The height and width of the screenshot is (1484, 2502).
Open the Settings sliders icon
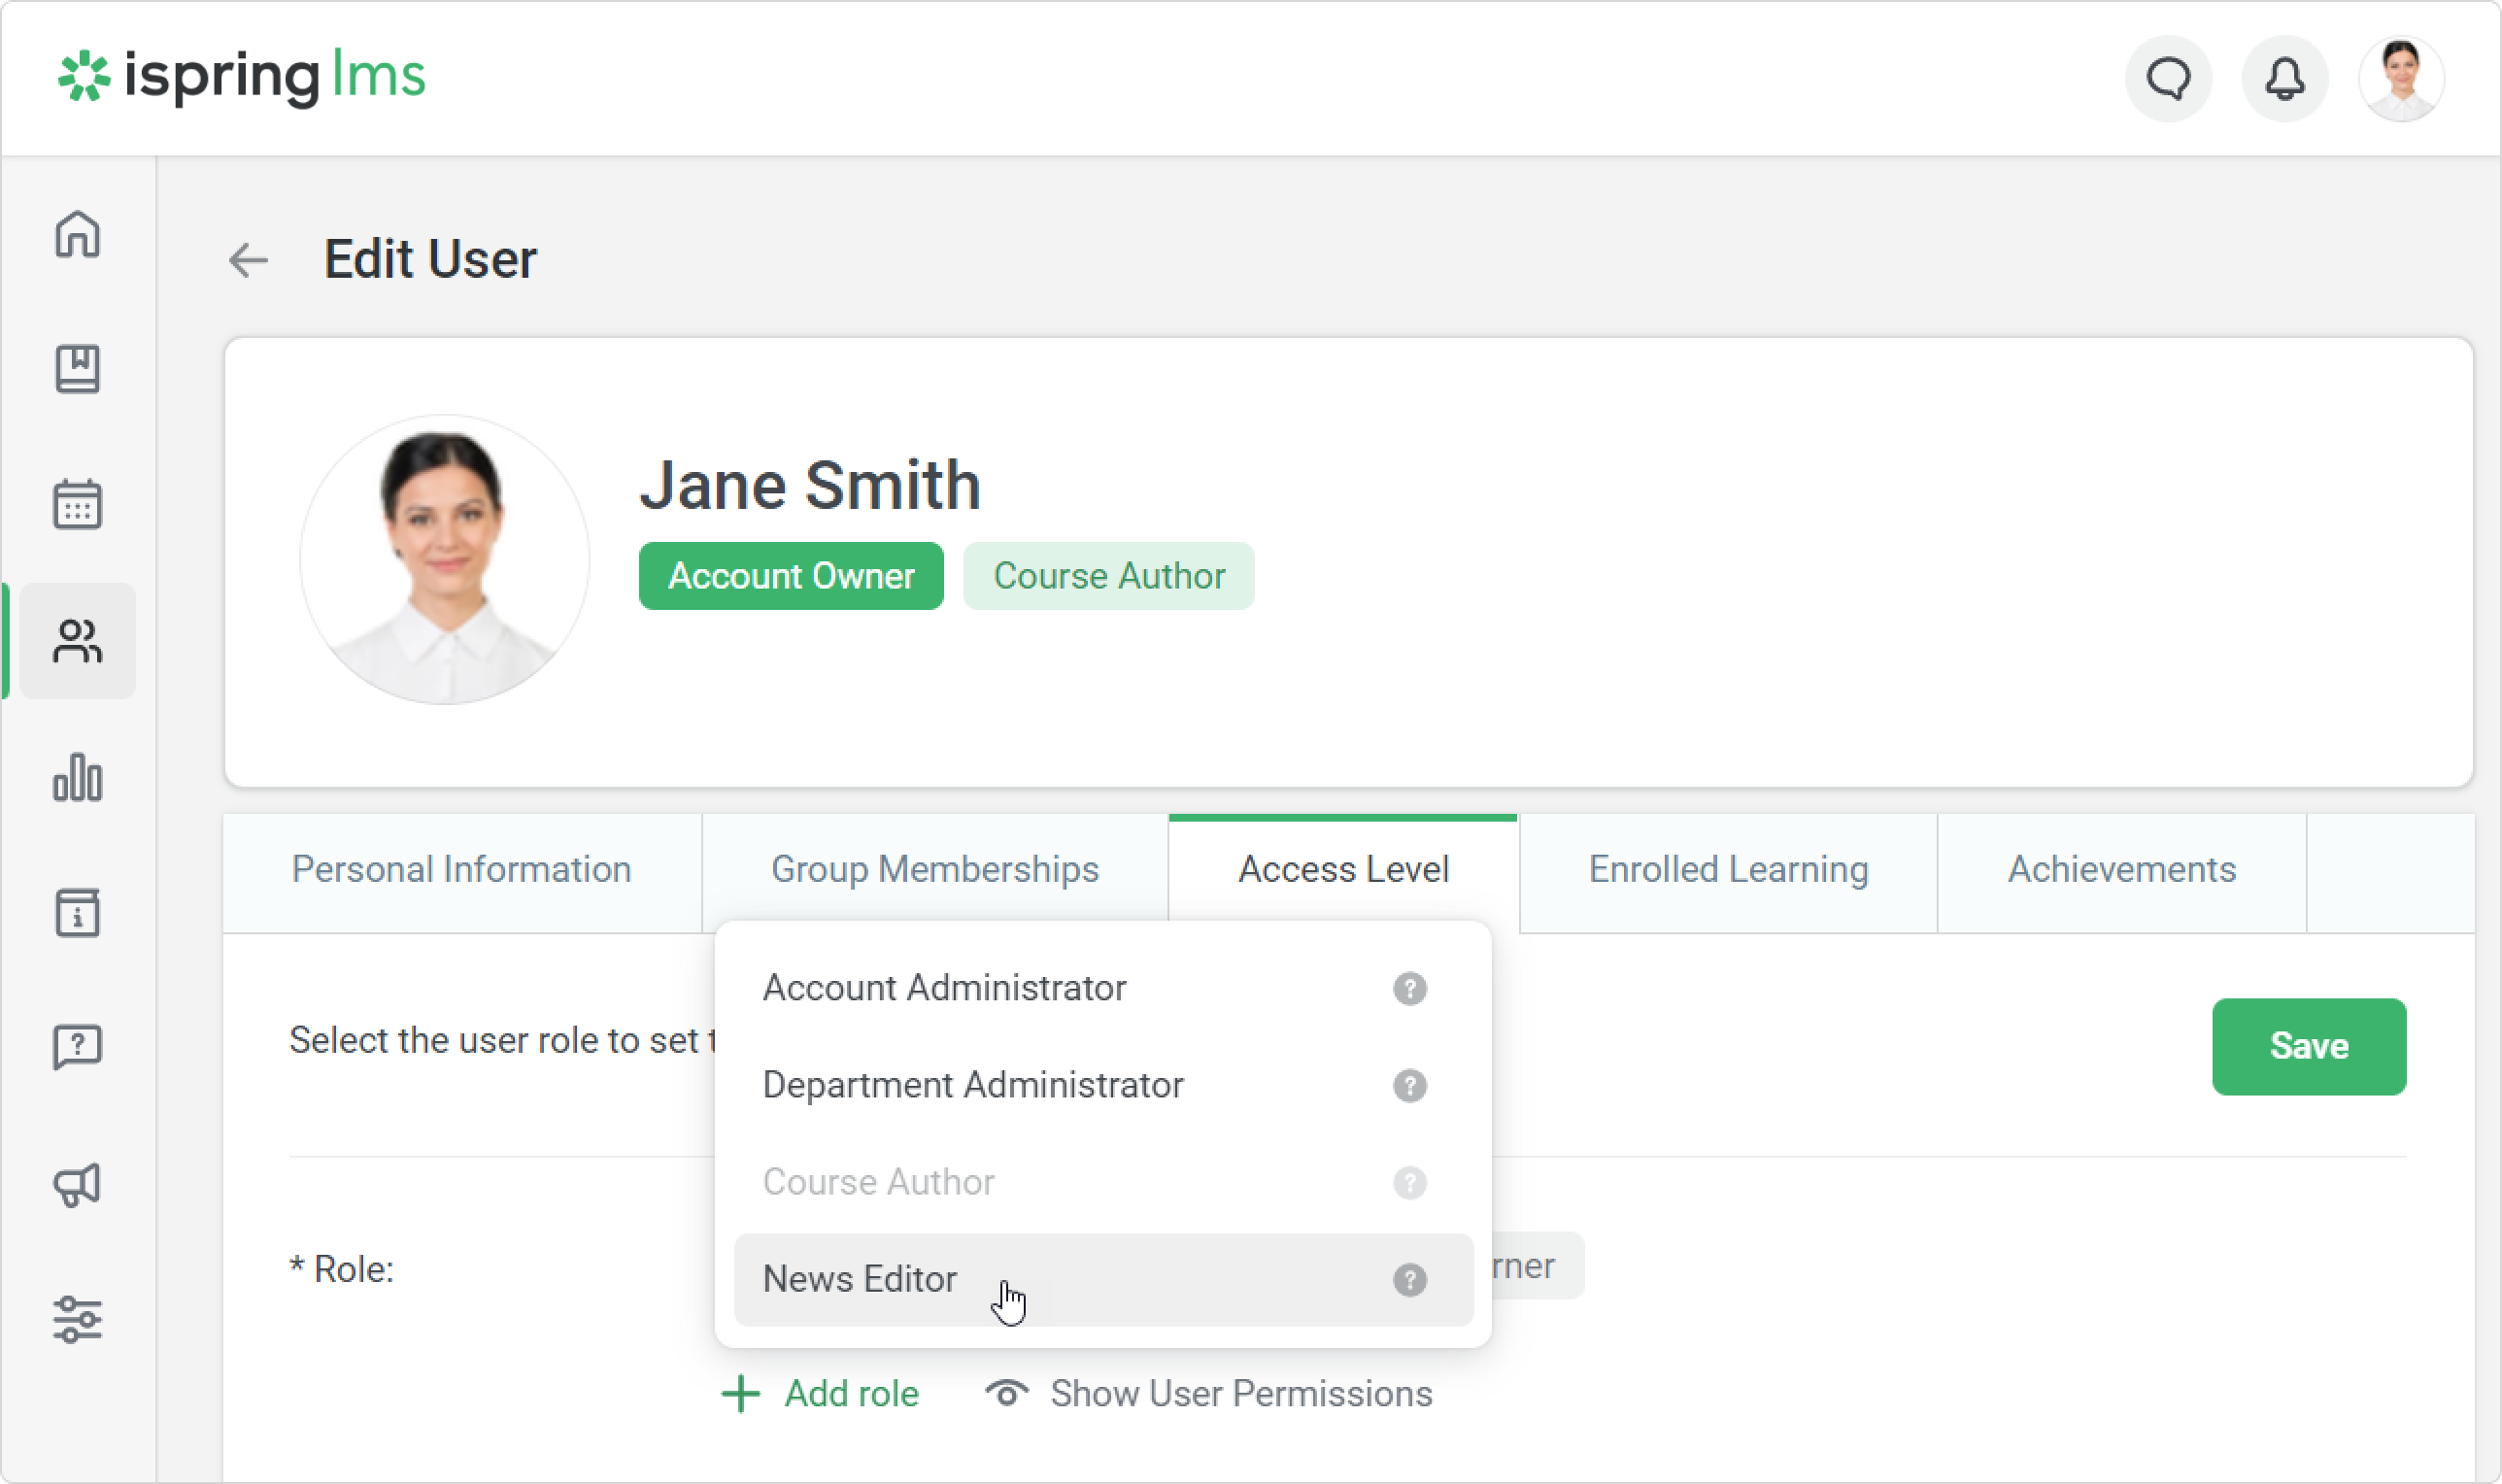pos(77,1319)
